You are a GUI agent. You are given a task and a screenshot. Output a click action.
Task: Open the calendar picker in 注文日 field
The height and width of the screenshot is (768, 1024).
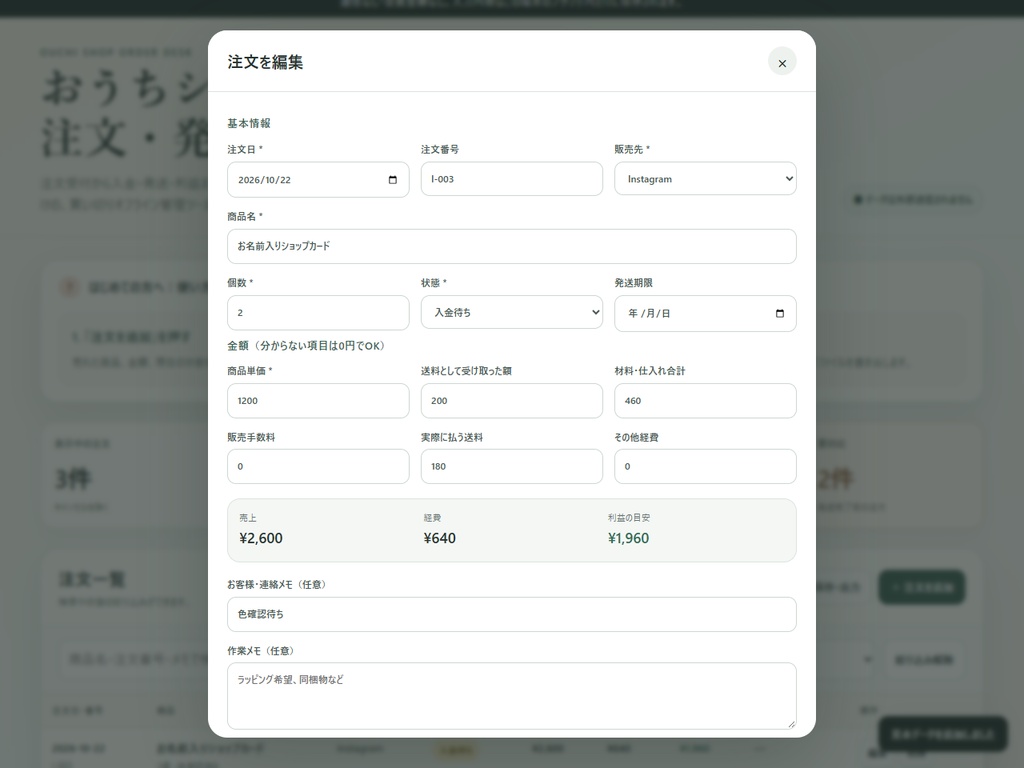pos(392,180)
